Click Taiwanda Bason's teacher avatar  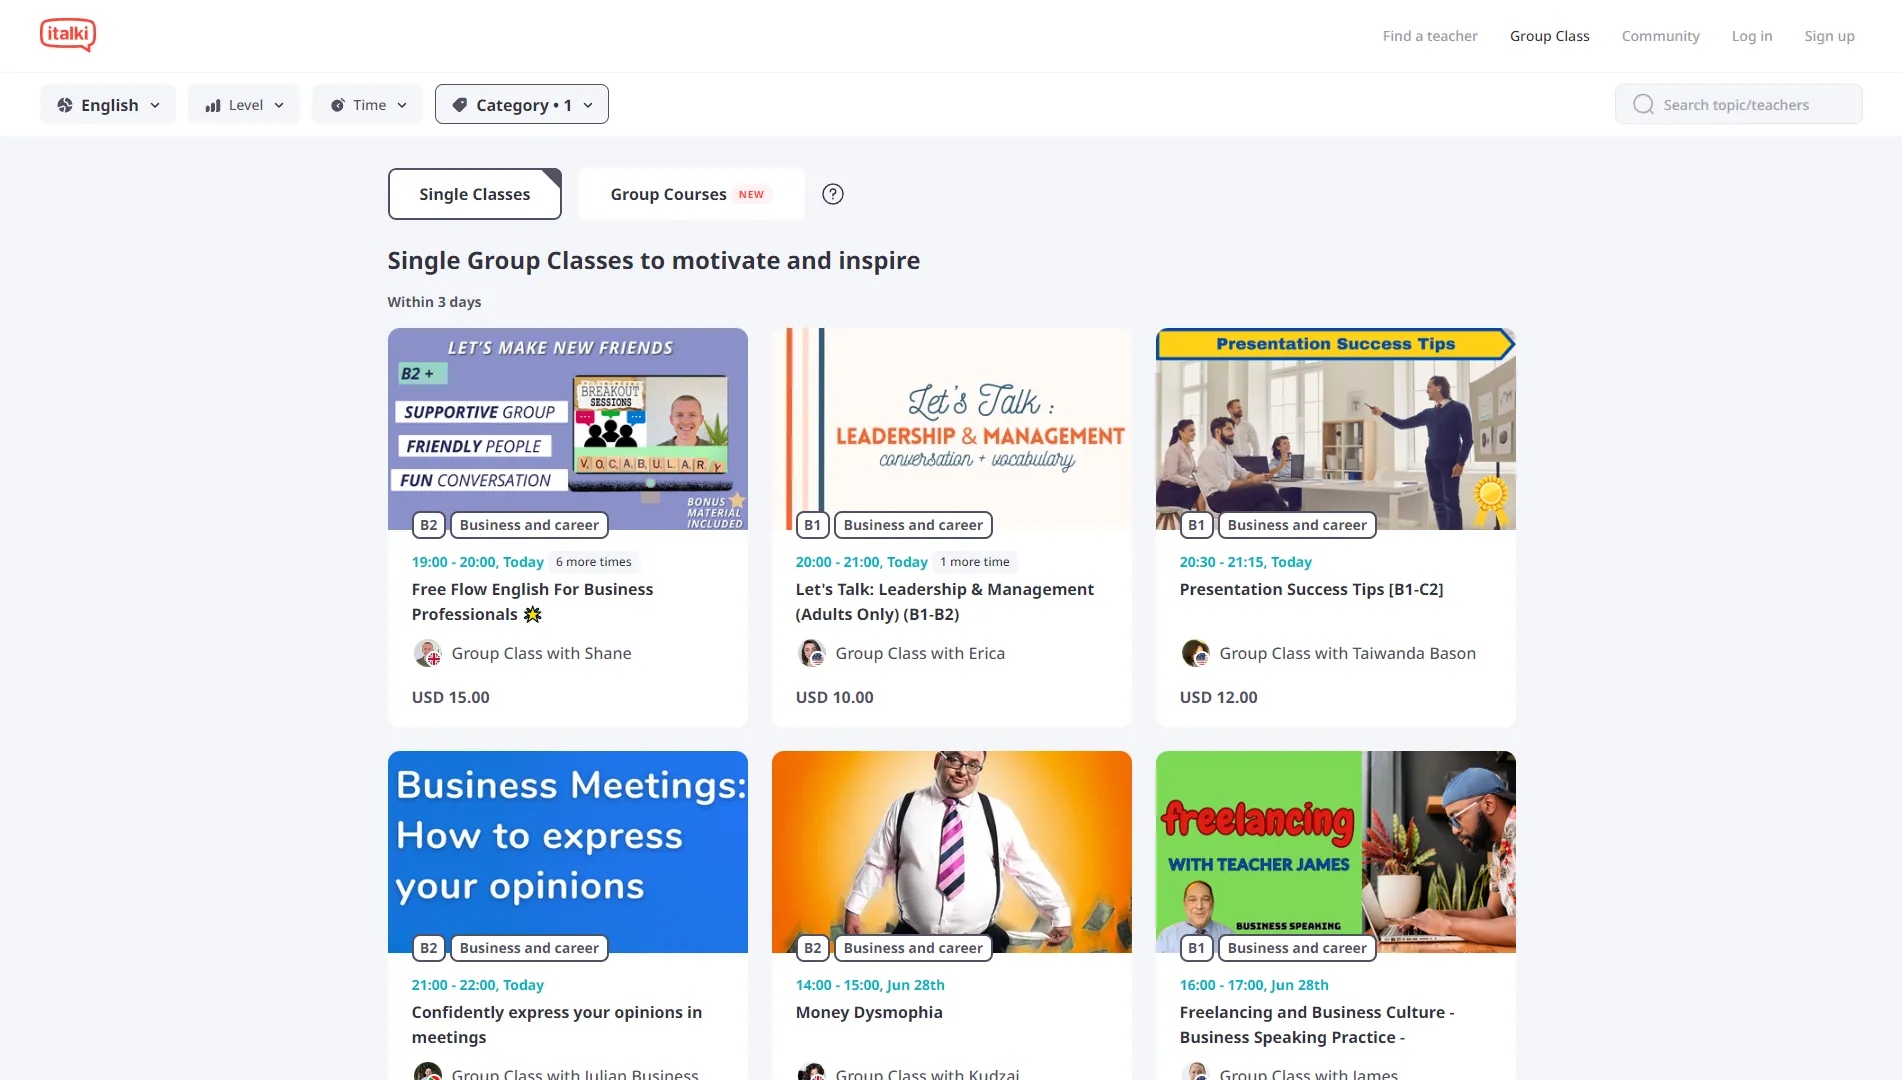1196,653
